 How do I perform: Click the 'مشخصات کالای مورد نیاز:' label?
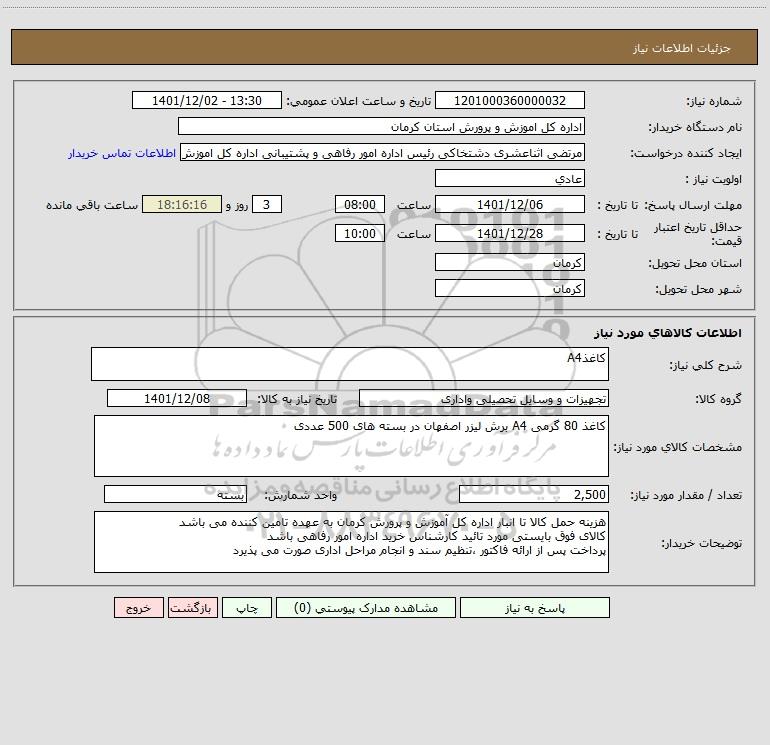pyautogui.click(x=678, y=447)
